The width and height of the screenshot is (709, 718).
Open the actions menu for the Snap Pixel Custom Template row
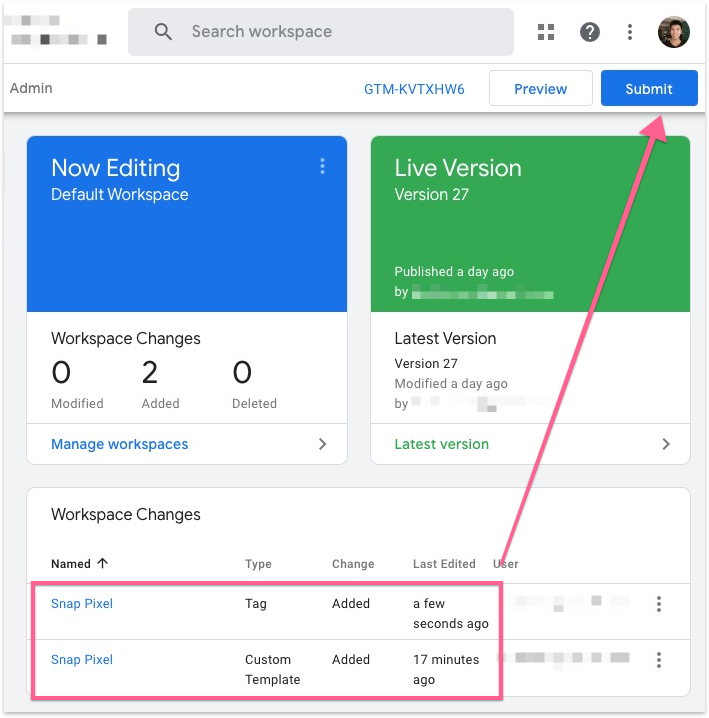pos(658,660)
